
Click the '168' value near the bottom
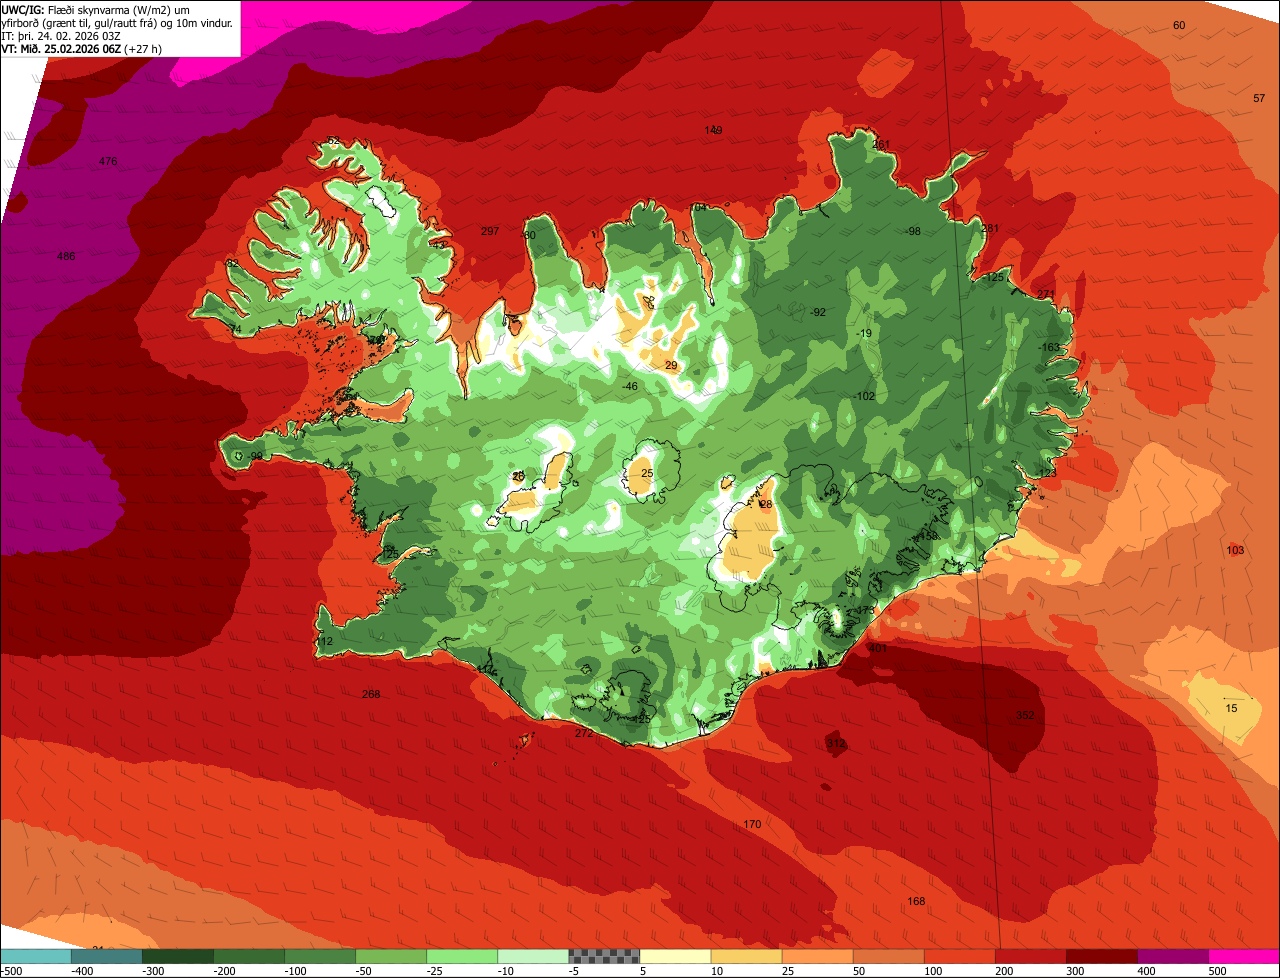tap(916, 902)
